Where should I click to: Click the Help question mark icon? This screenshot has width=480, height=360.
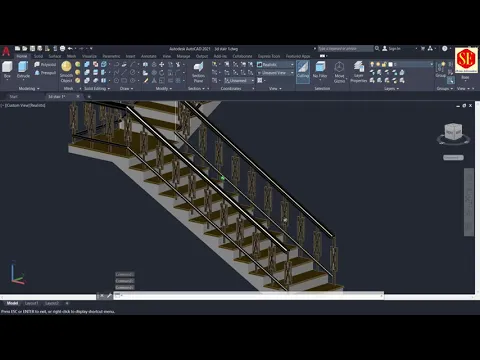coord(445,49)
